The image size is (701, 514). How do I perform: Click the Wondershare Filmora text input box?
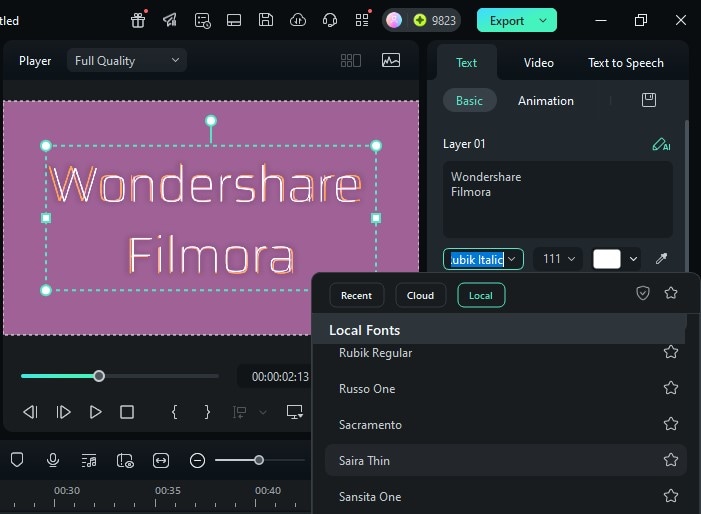coord(557,199)
